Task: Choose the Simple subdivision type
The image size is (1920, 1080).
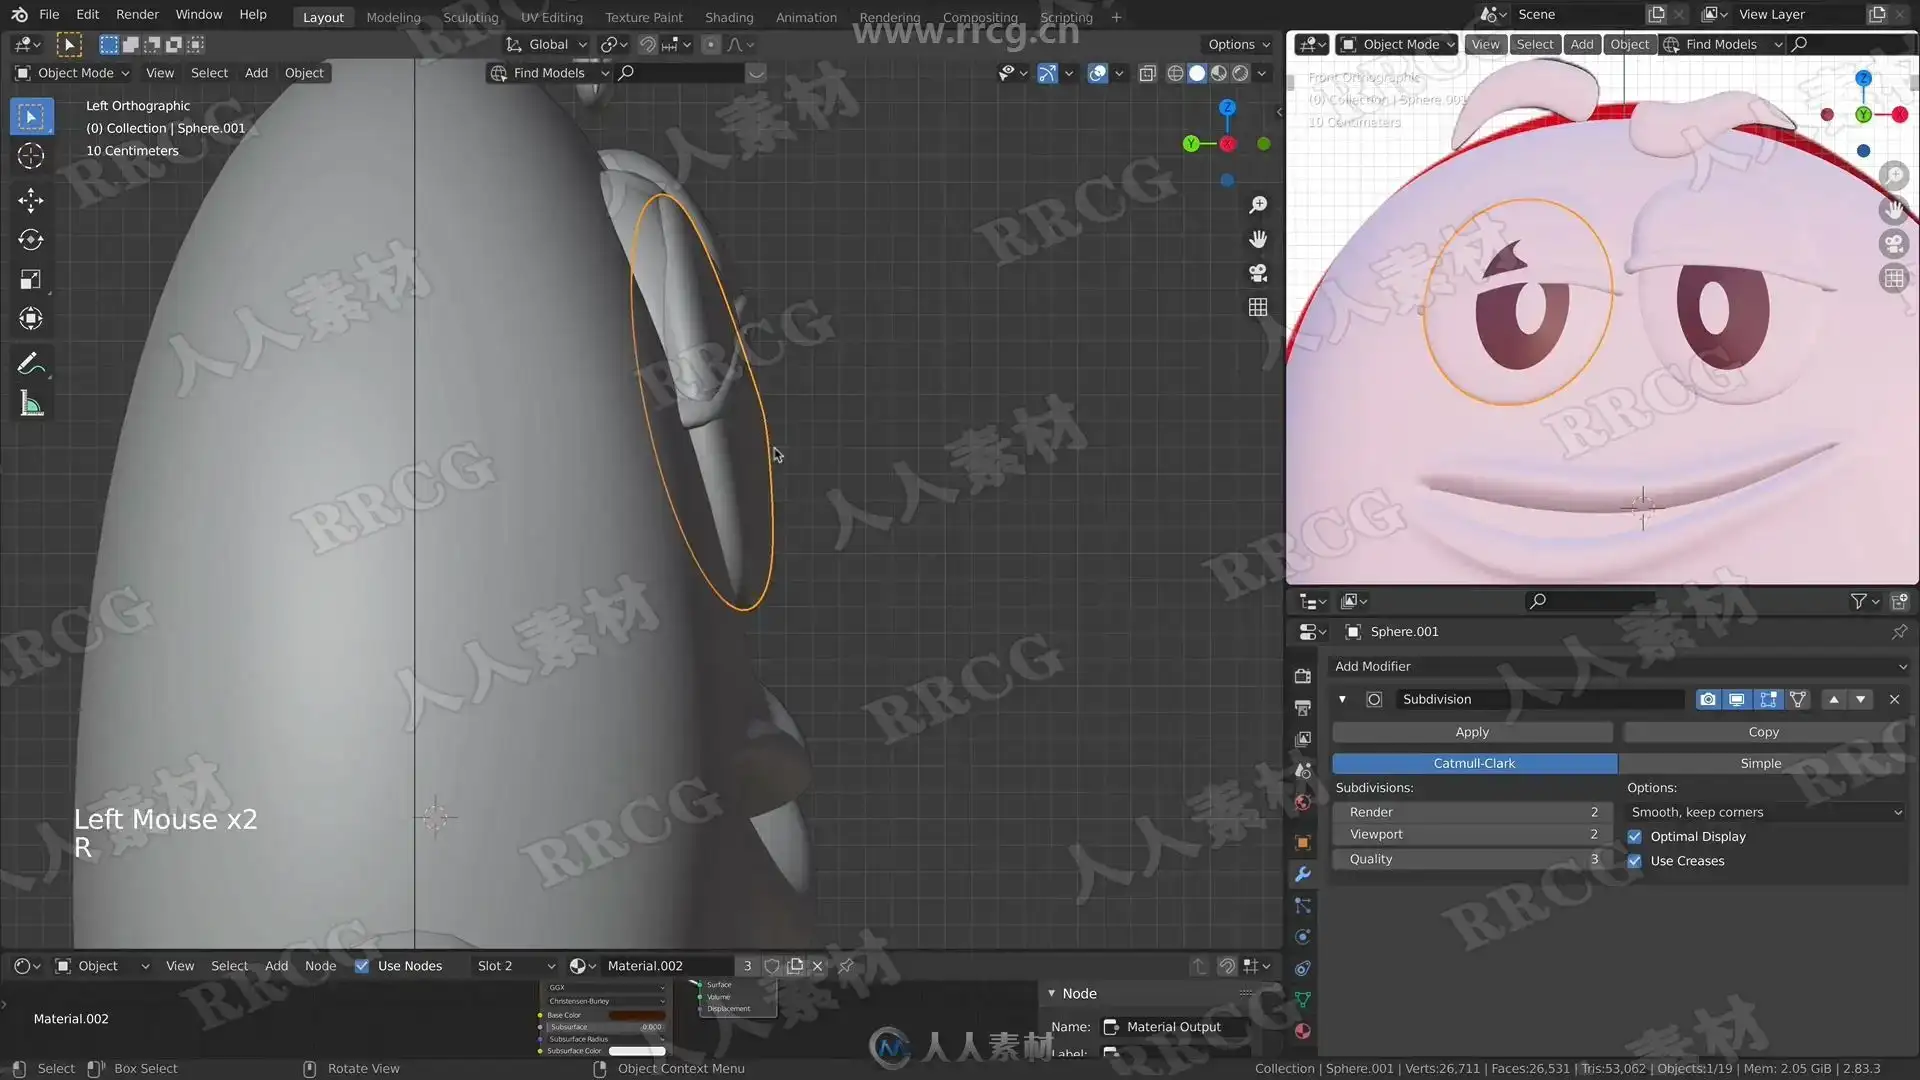Action: (1760, 763)
